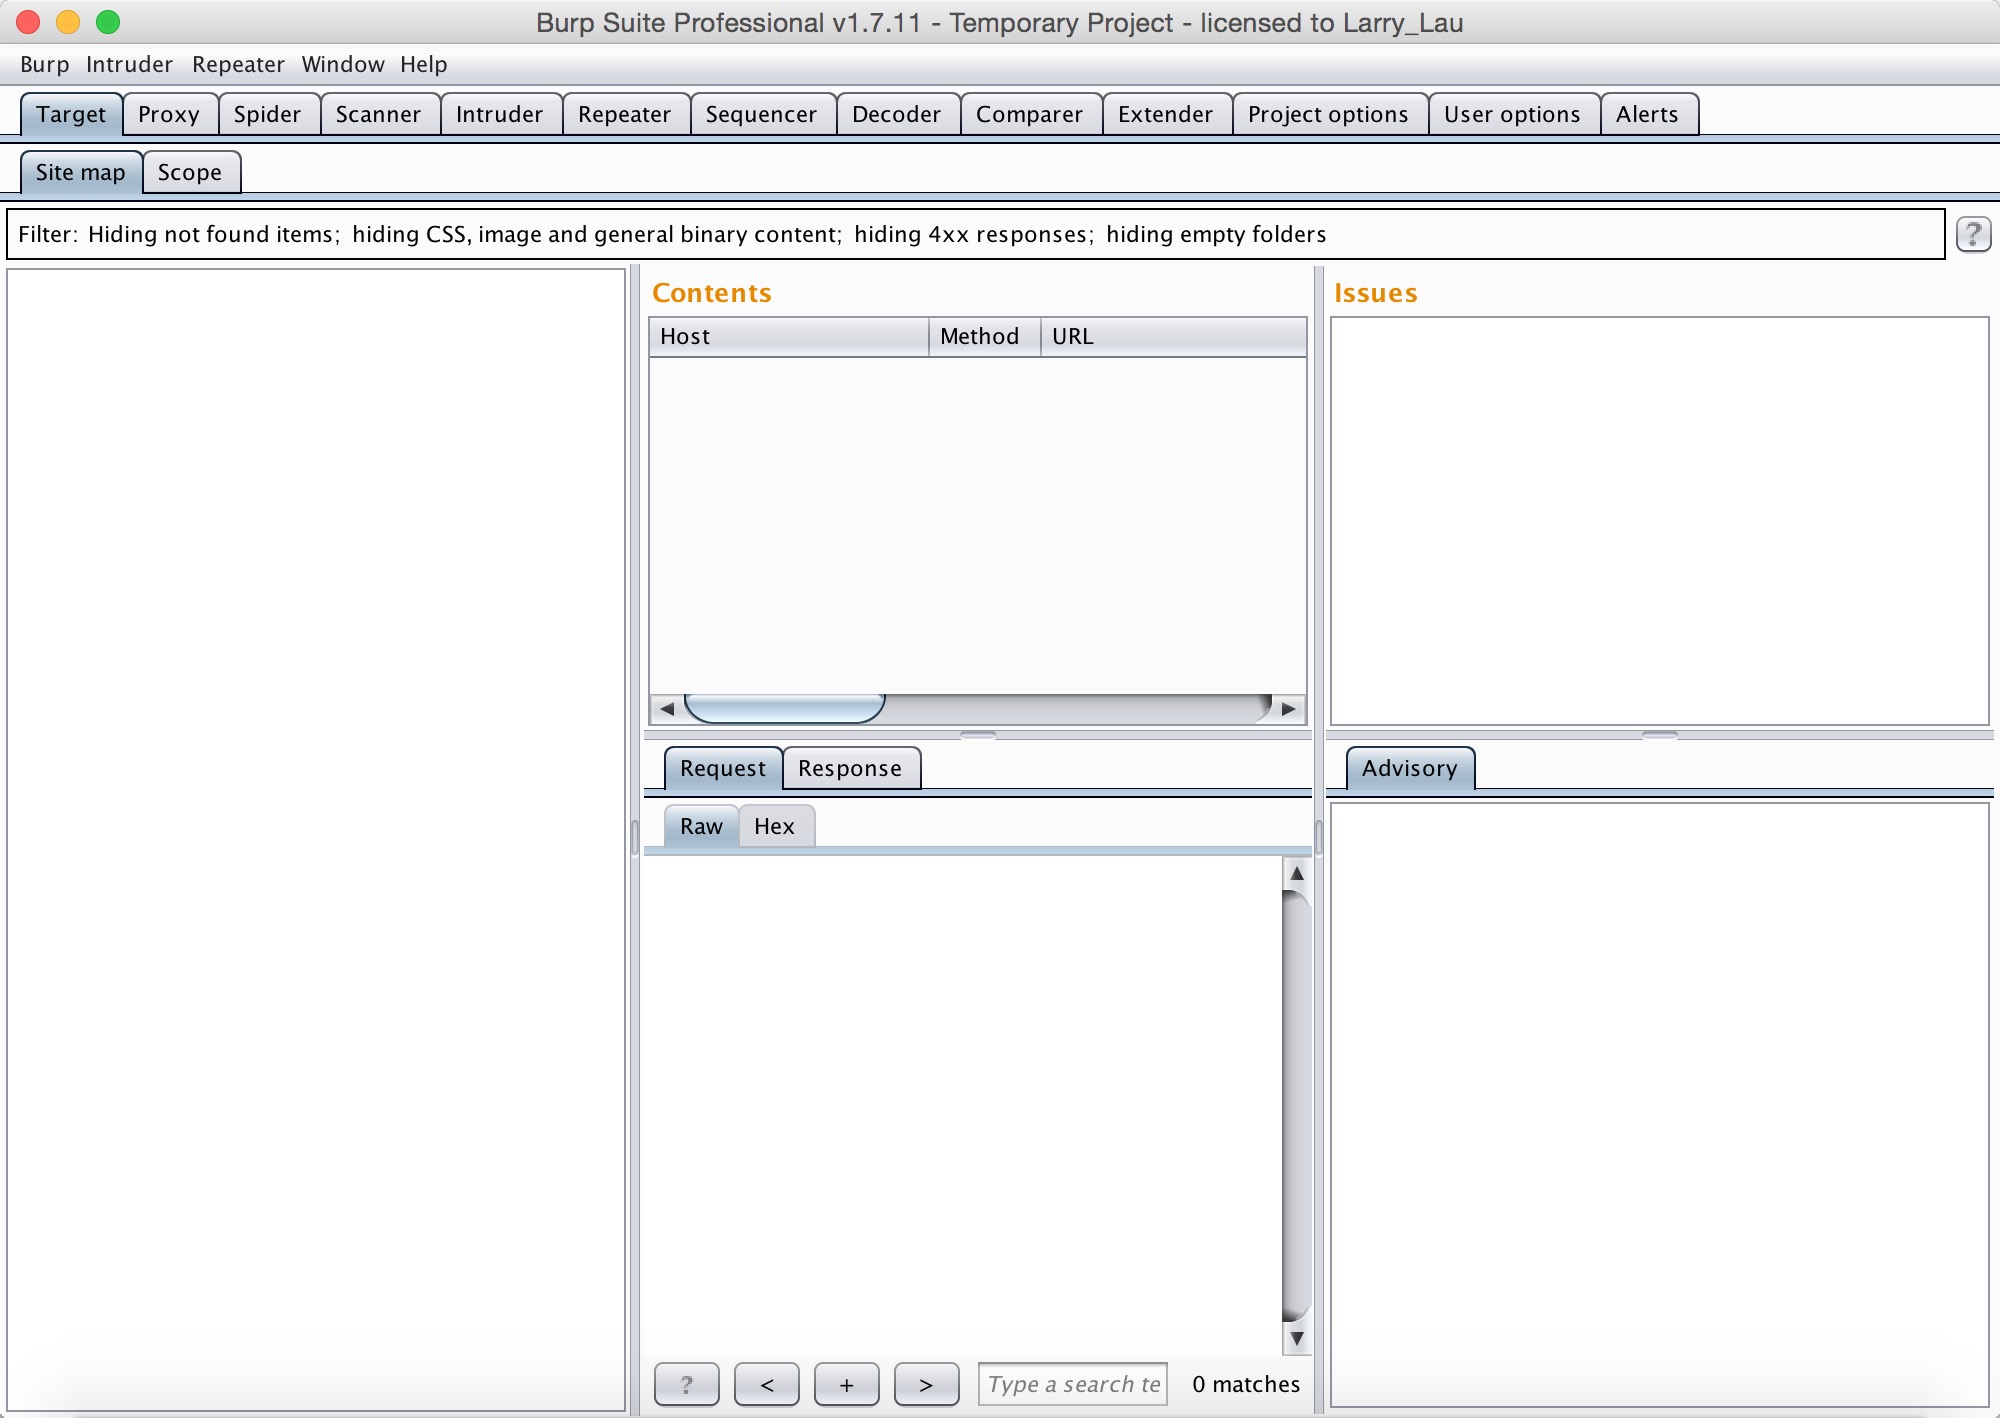Image resolution: width=2000 pixels, height=1418 pixels.
Task: Switch to the Proxy tab
Action: click(x=169, y=114)
